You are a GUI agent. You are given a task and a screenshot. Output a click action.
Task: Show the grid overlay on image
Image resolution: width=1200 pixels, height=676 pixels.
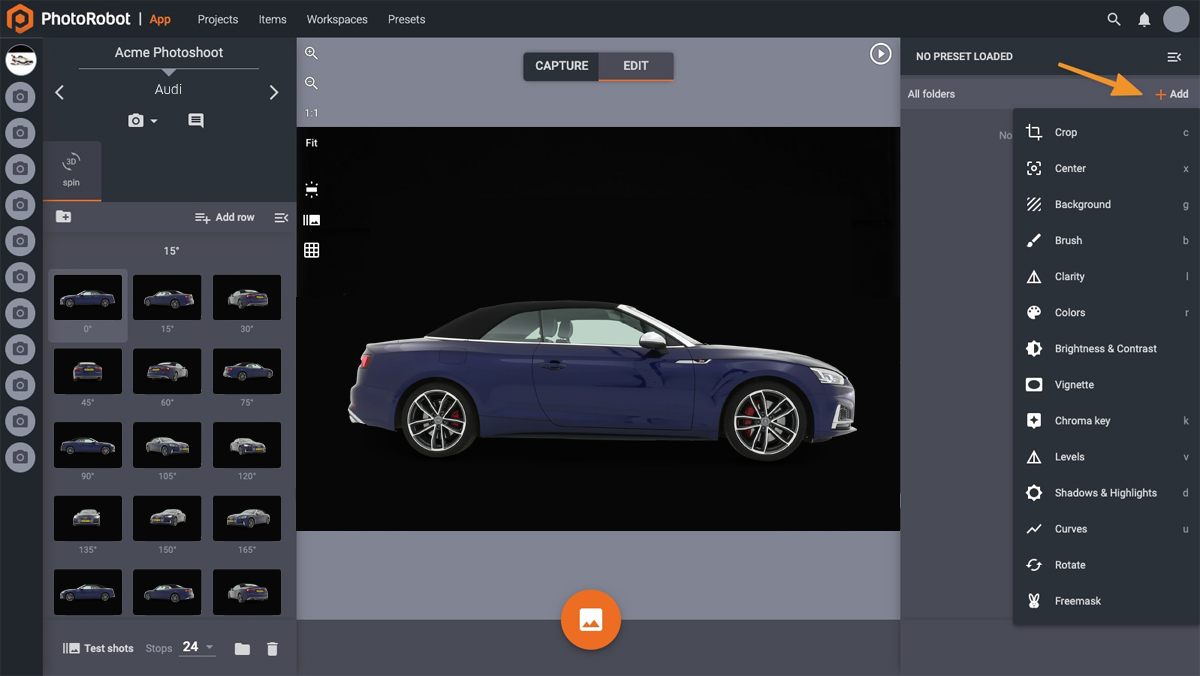point(311,250)
